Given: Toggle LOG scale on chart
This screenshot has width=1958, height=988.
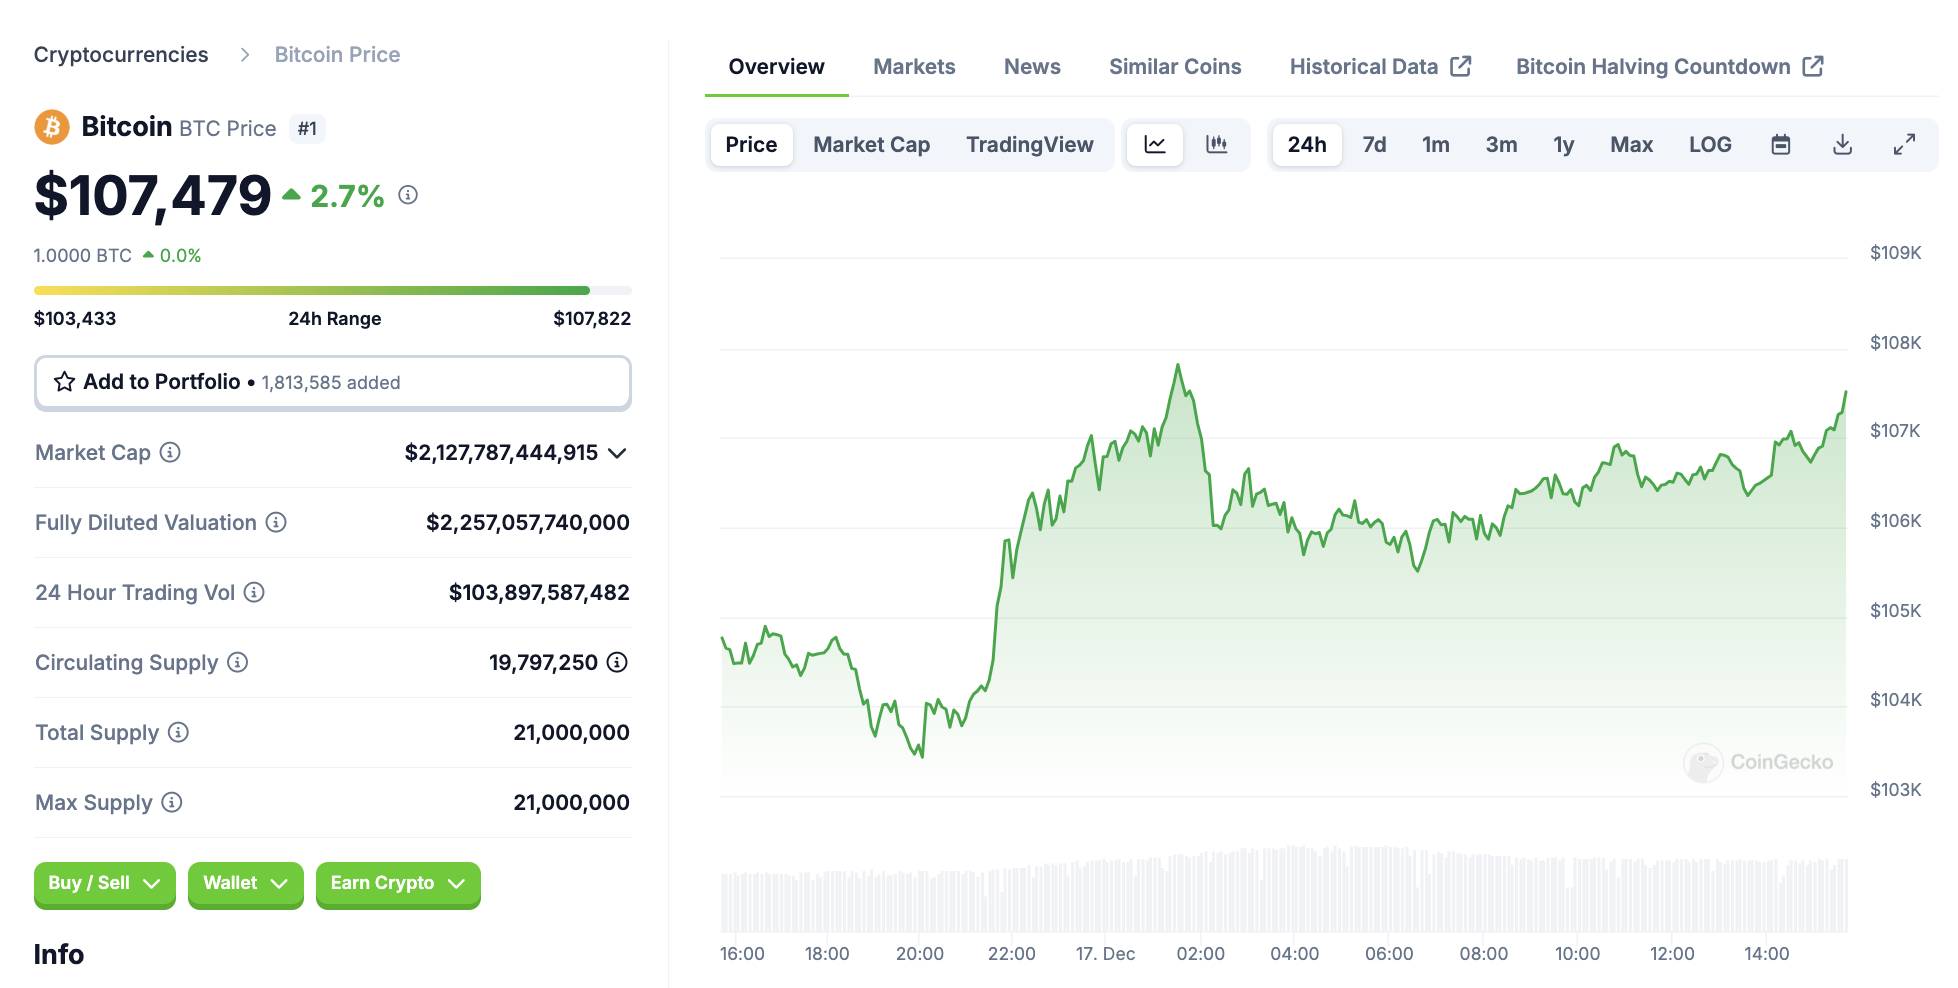Looking at the screenshot, I should [1710, 145].
